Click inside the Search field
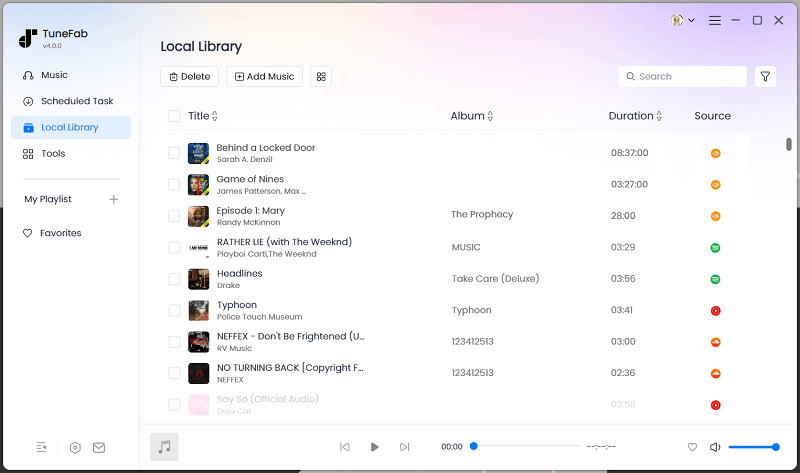The width and height of the screenshot is (800, 473). tap(688, 76)
